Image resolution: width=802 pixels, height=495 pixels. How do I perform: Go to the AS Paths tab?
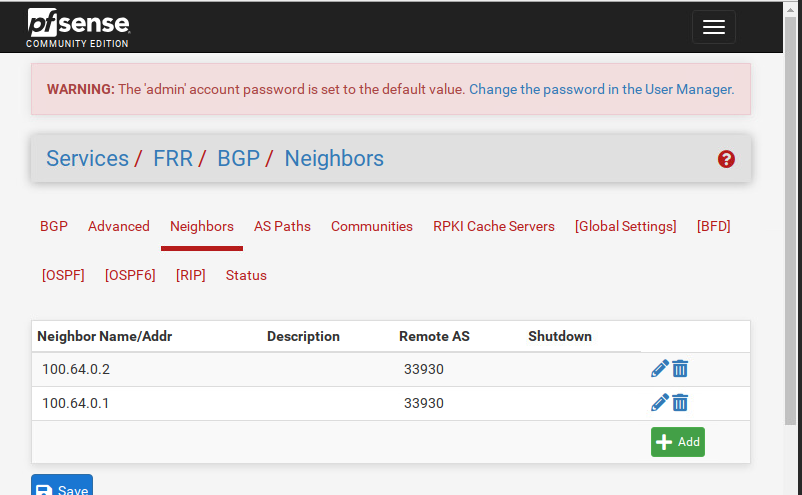coord(282,226)
